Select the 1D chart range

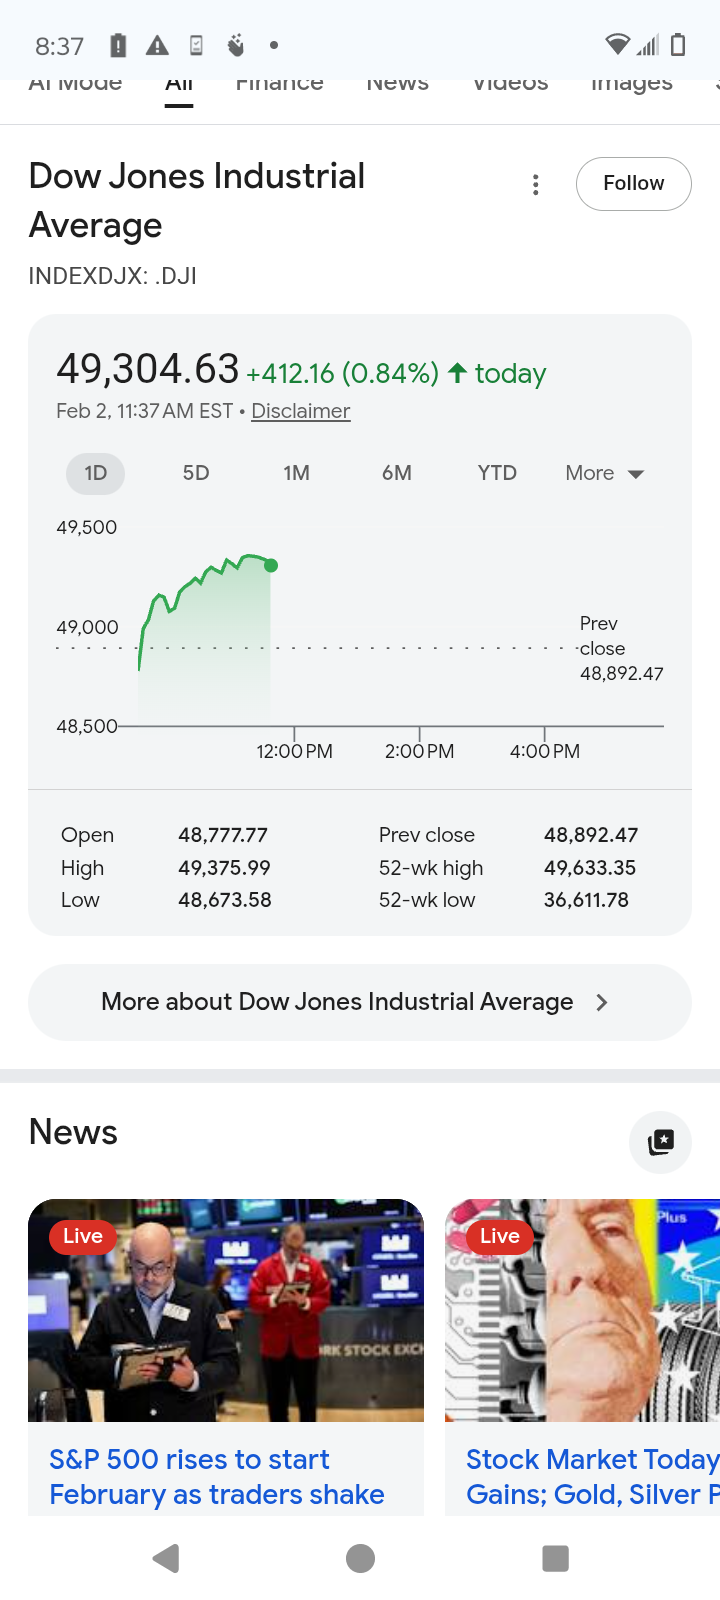95,473
